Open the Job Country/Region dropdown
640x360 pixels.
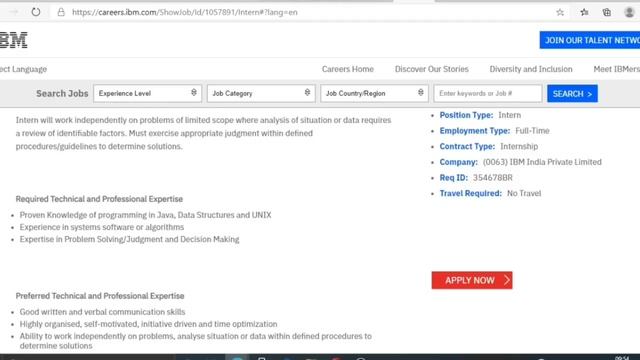tap(374, 93)
